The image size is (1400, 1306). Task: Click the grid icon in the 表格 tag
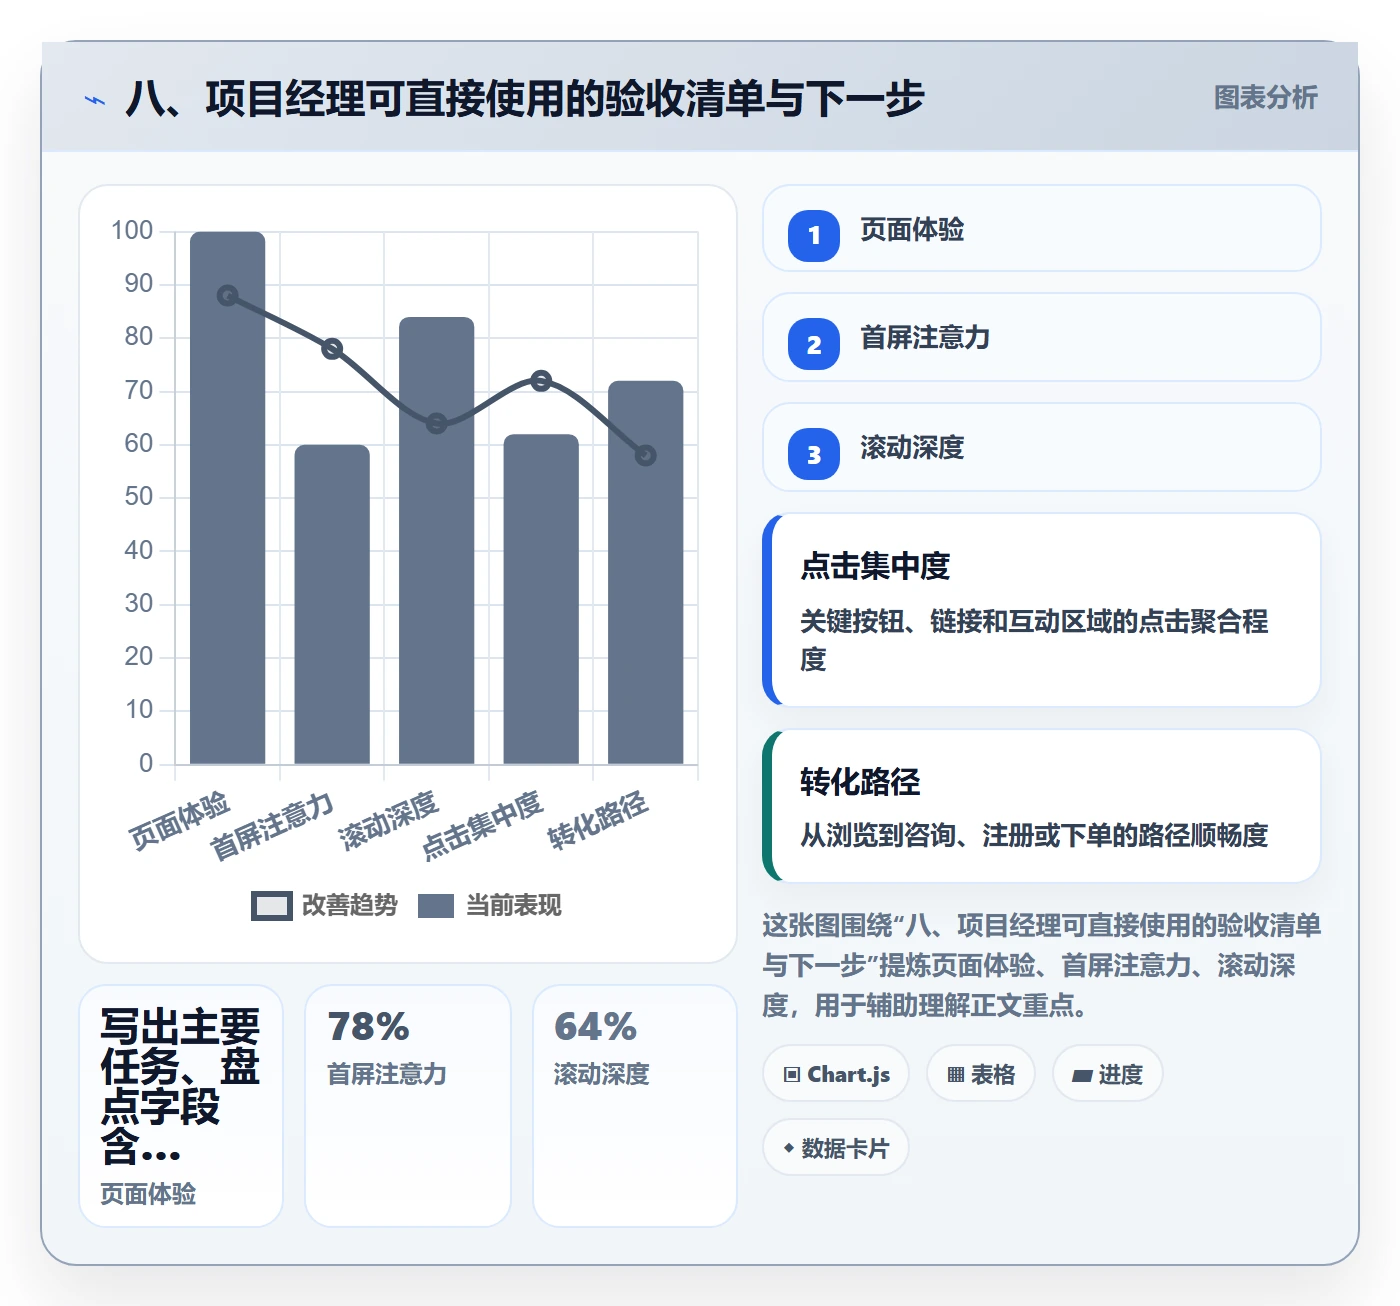(956, 1075)
